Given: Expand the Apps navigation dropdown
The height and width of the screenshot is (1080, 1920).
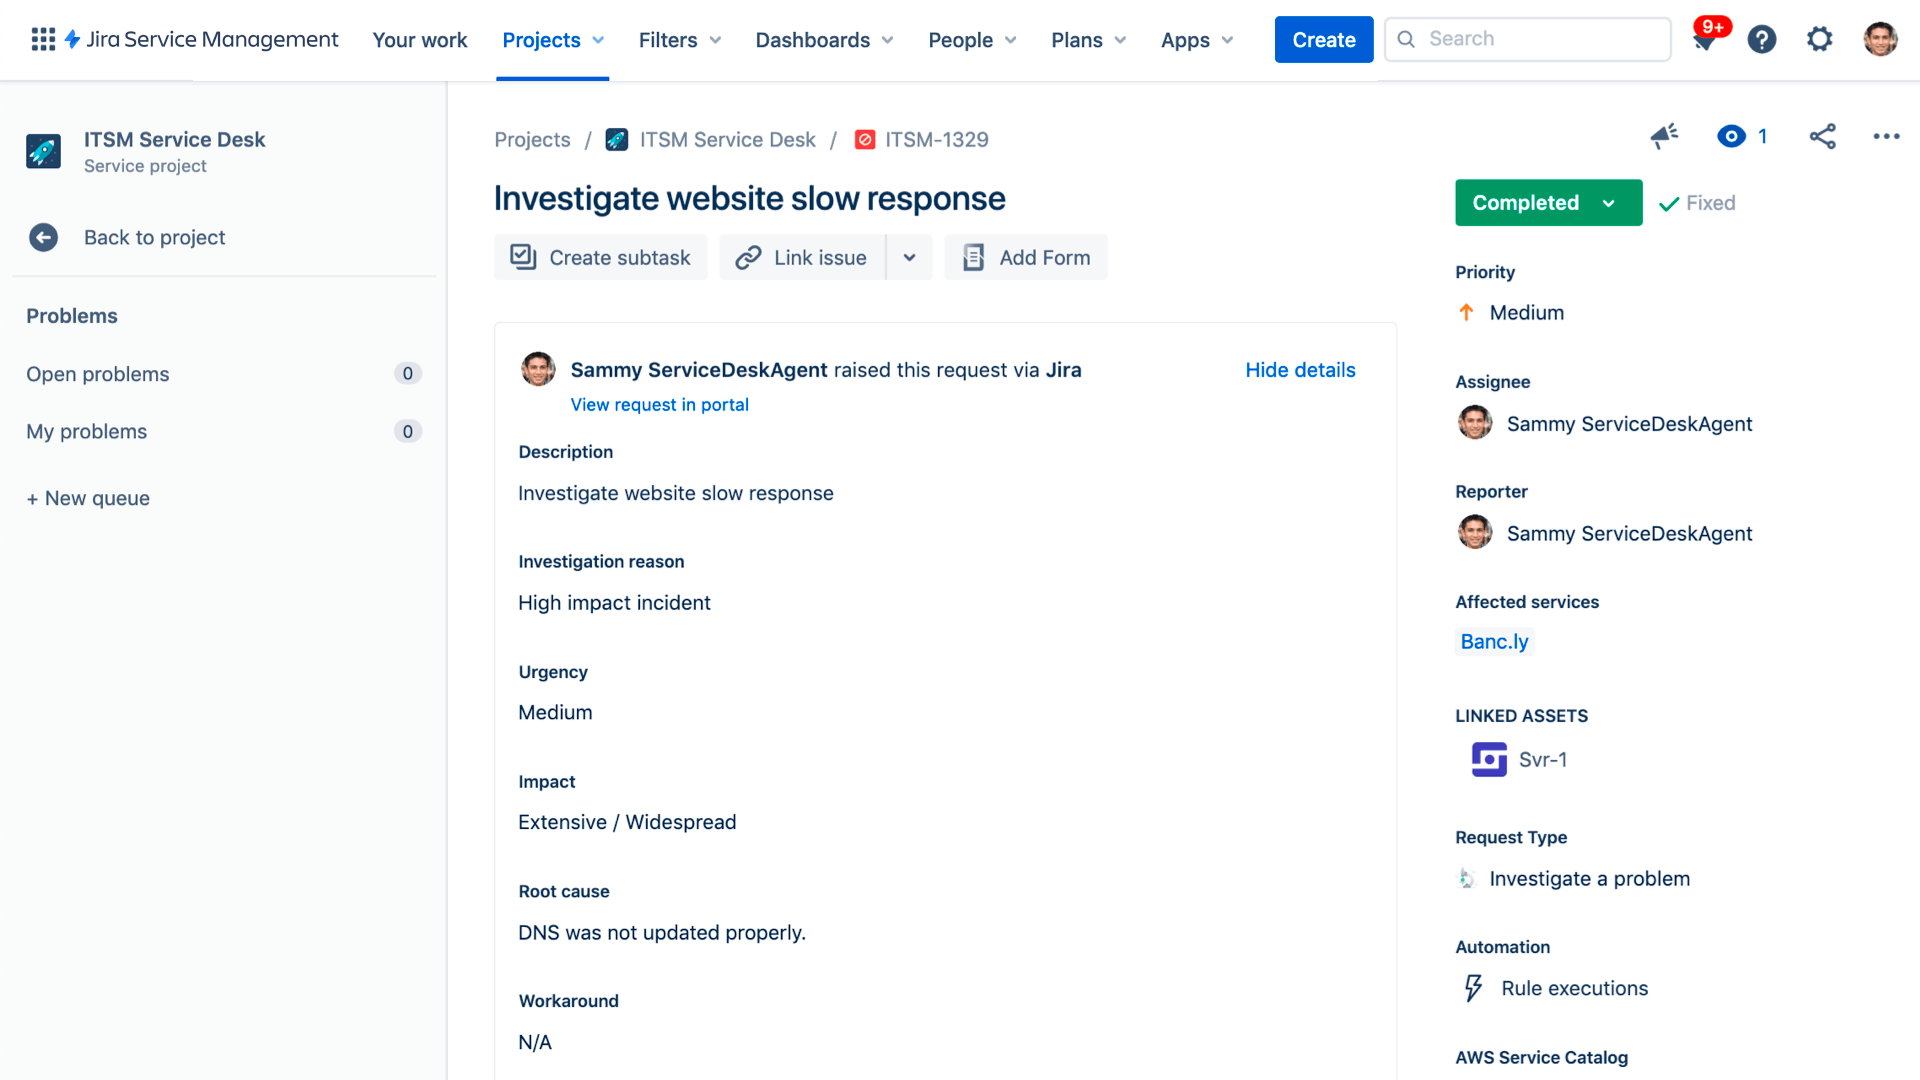Looking at the screenshot, I should (1196, 40).
